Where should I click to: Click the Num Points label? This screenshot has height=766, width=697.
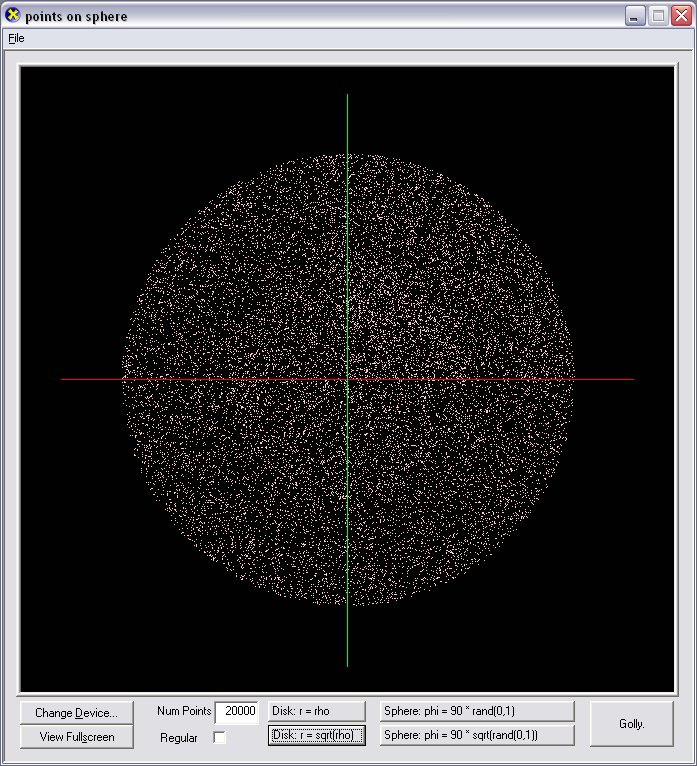coord(184,711)
